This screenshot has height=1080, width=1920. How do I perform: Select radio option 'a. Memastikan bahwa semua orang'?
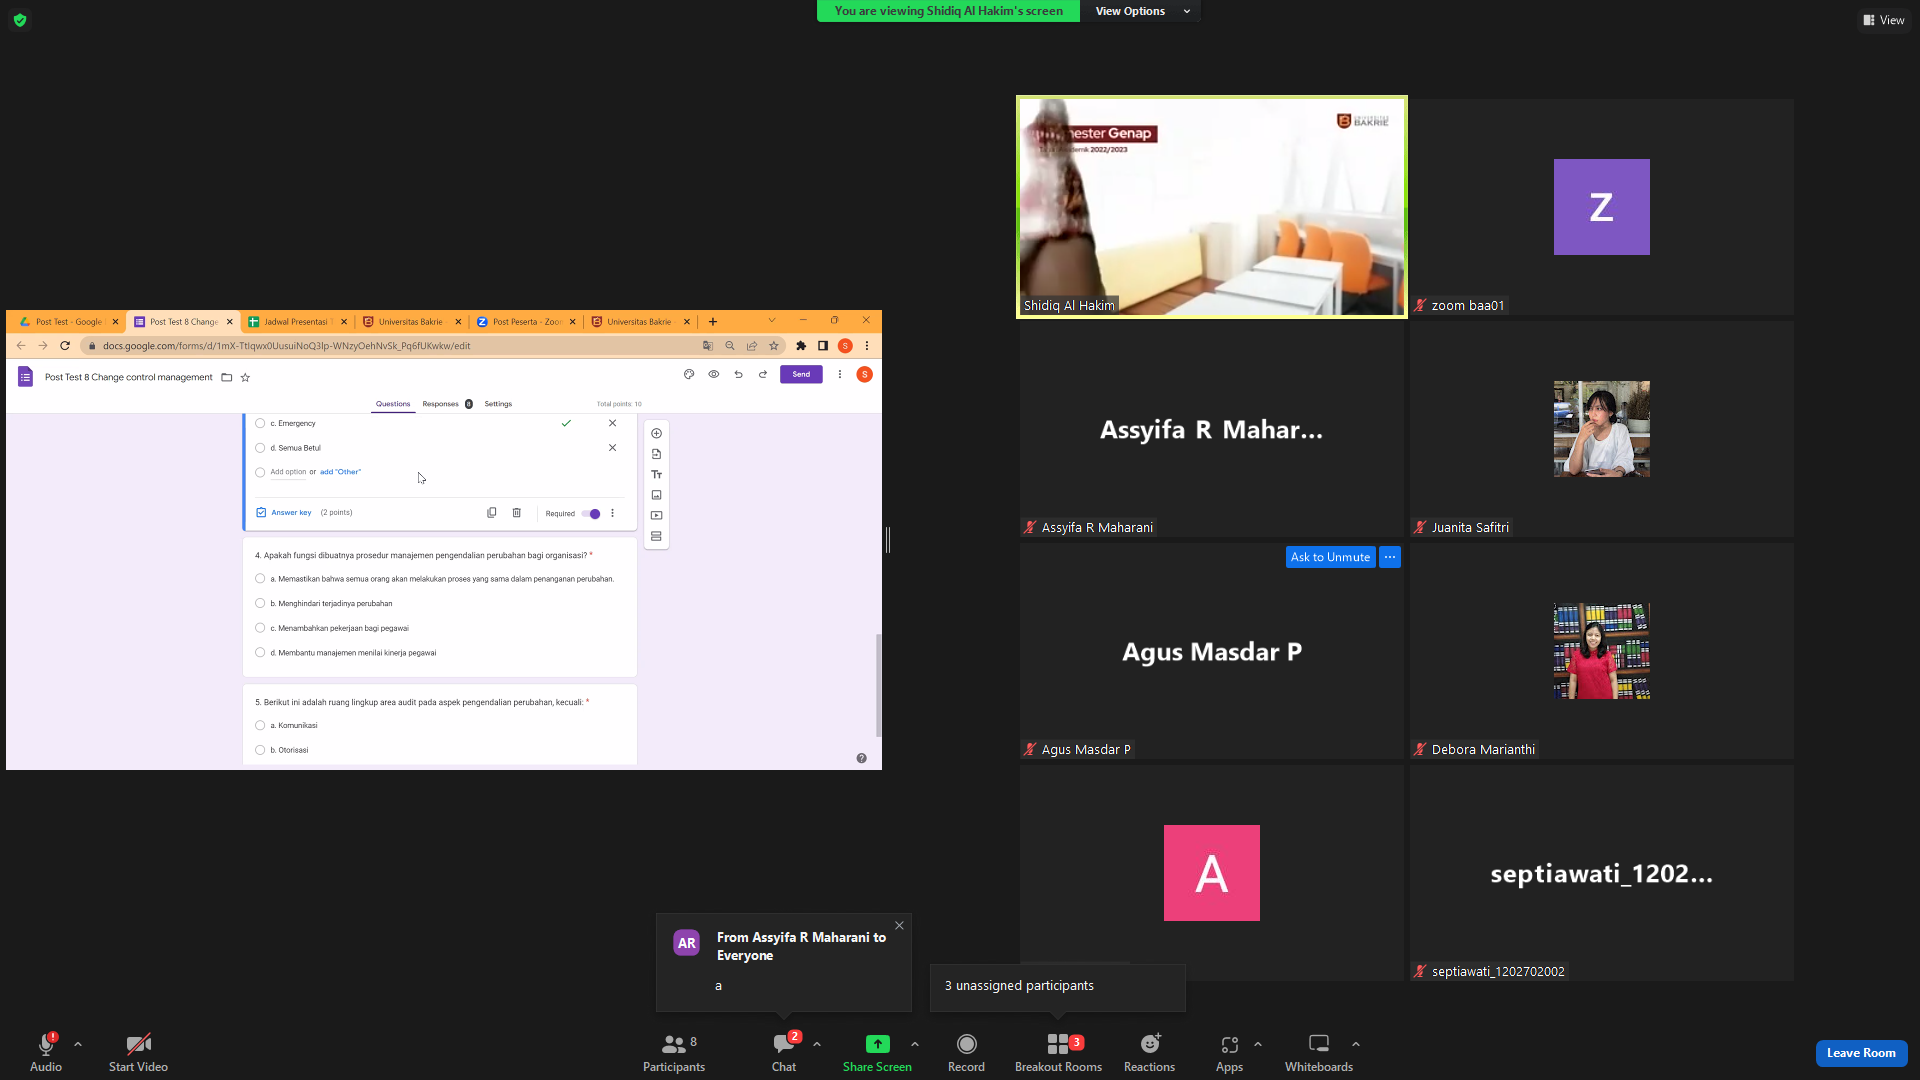point(260,579)
